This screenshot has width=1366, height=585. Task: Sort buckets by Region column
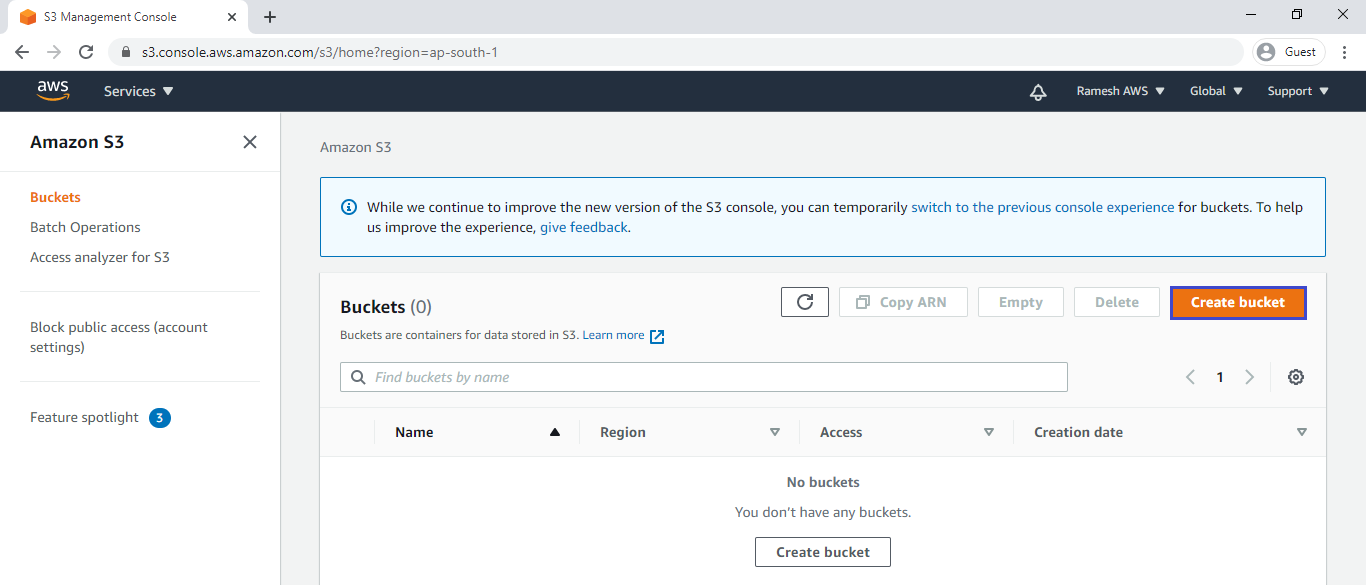point(689,432)
